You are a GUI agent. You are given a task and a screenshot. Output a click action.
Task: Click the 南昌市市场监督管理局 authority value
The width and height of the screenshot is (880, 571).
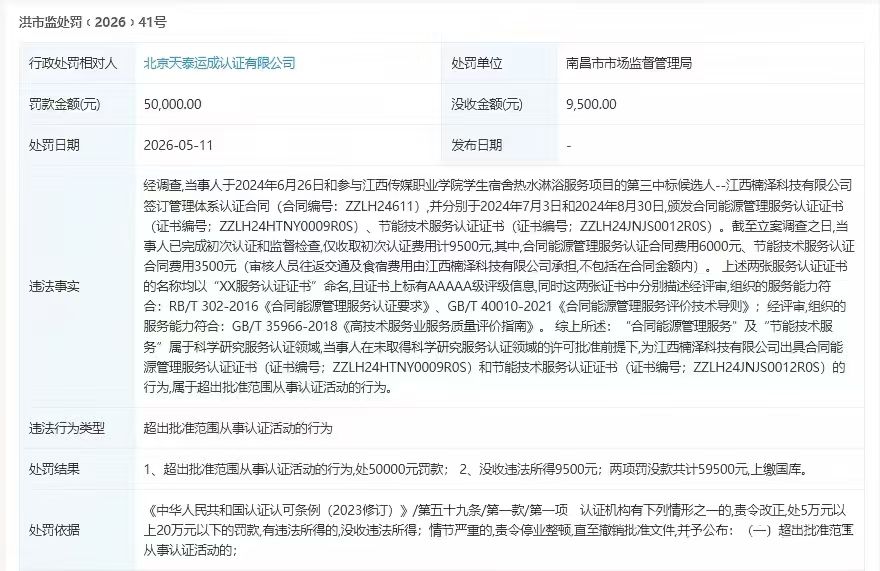point(629,63)
